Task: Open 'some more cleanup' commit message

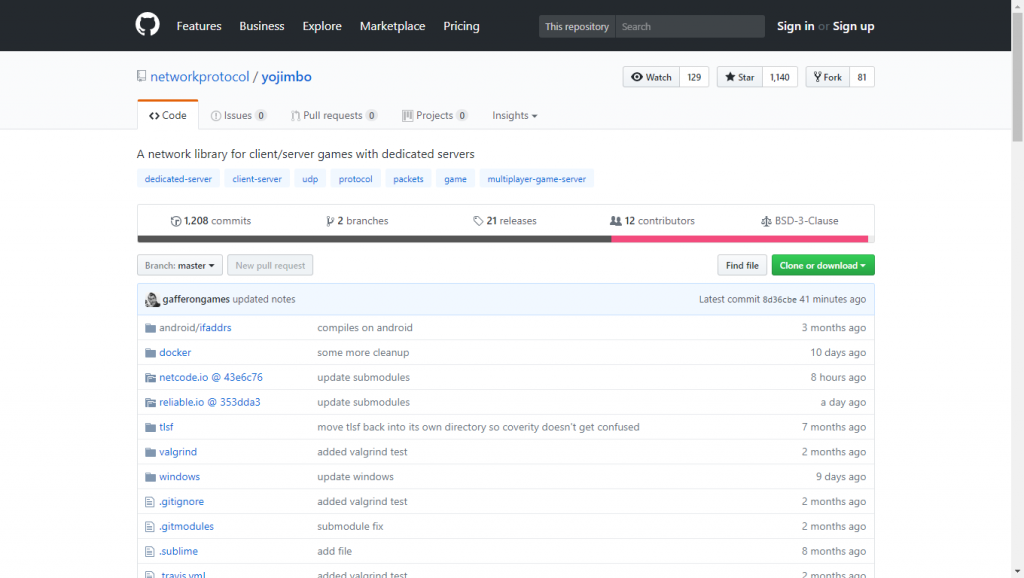Action: pyautogui.click(x=363, y=353)
